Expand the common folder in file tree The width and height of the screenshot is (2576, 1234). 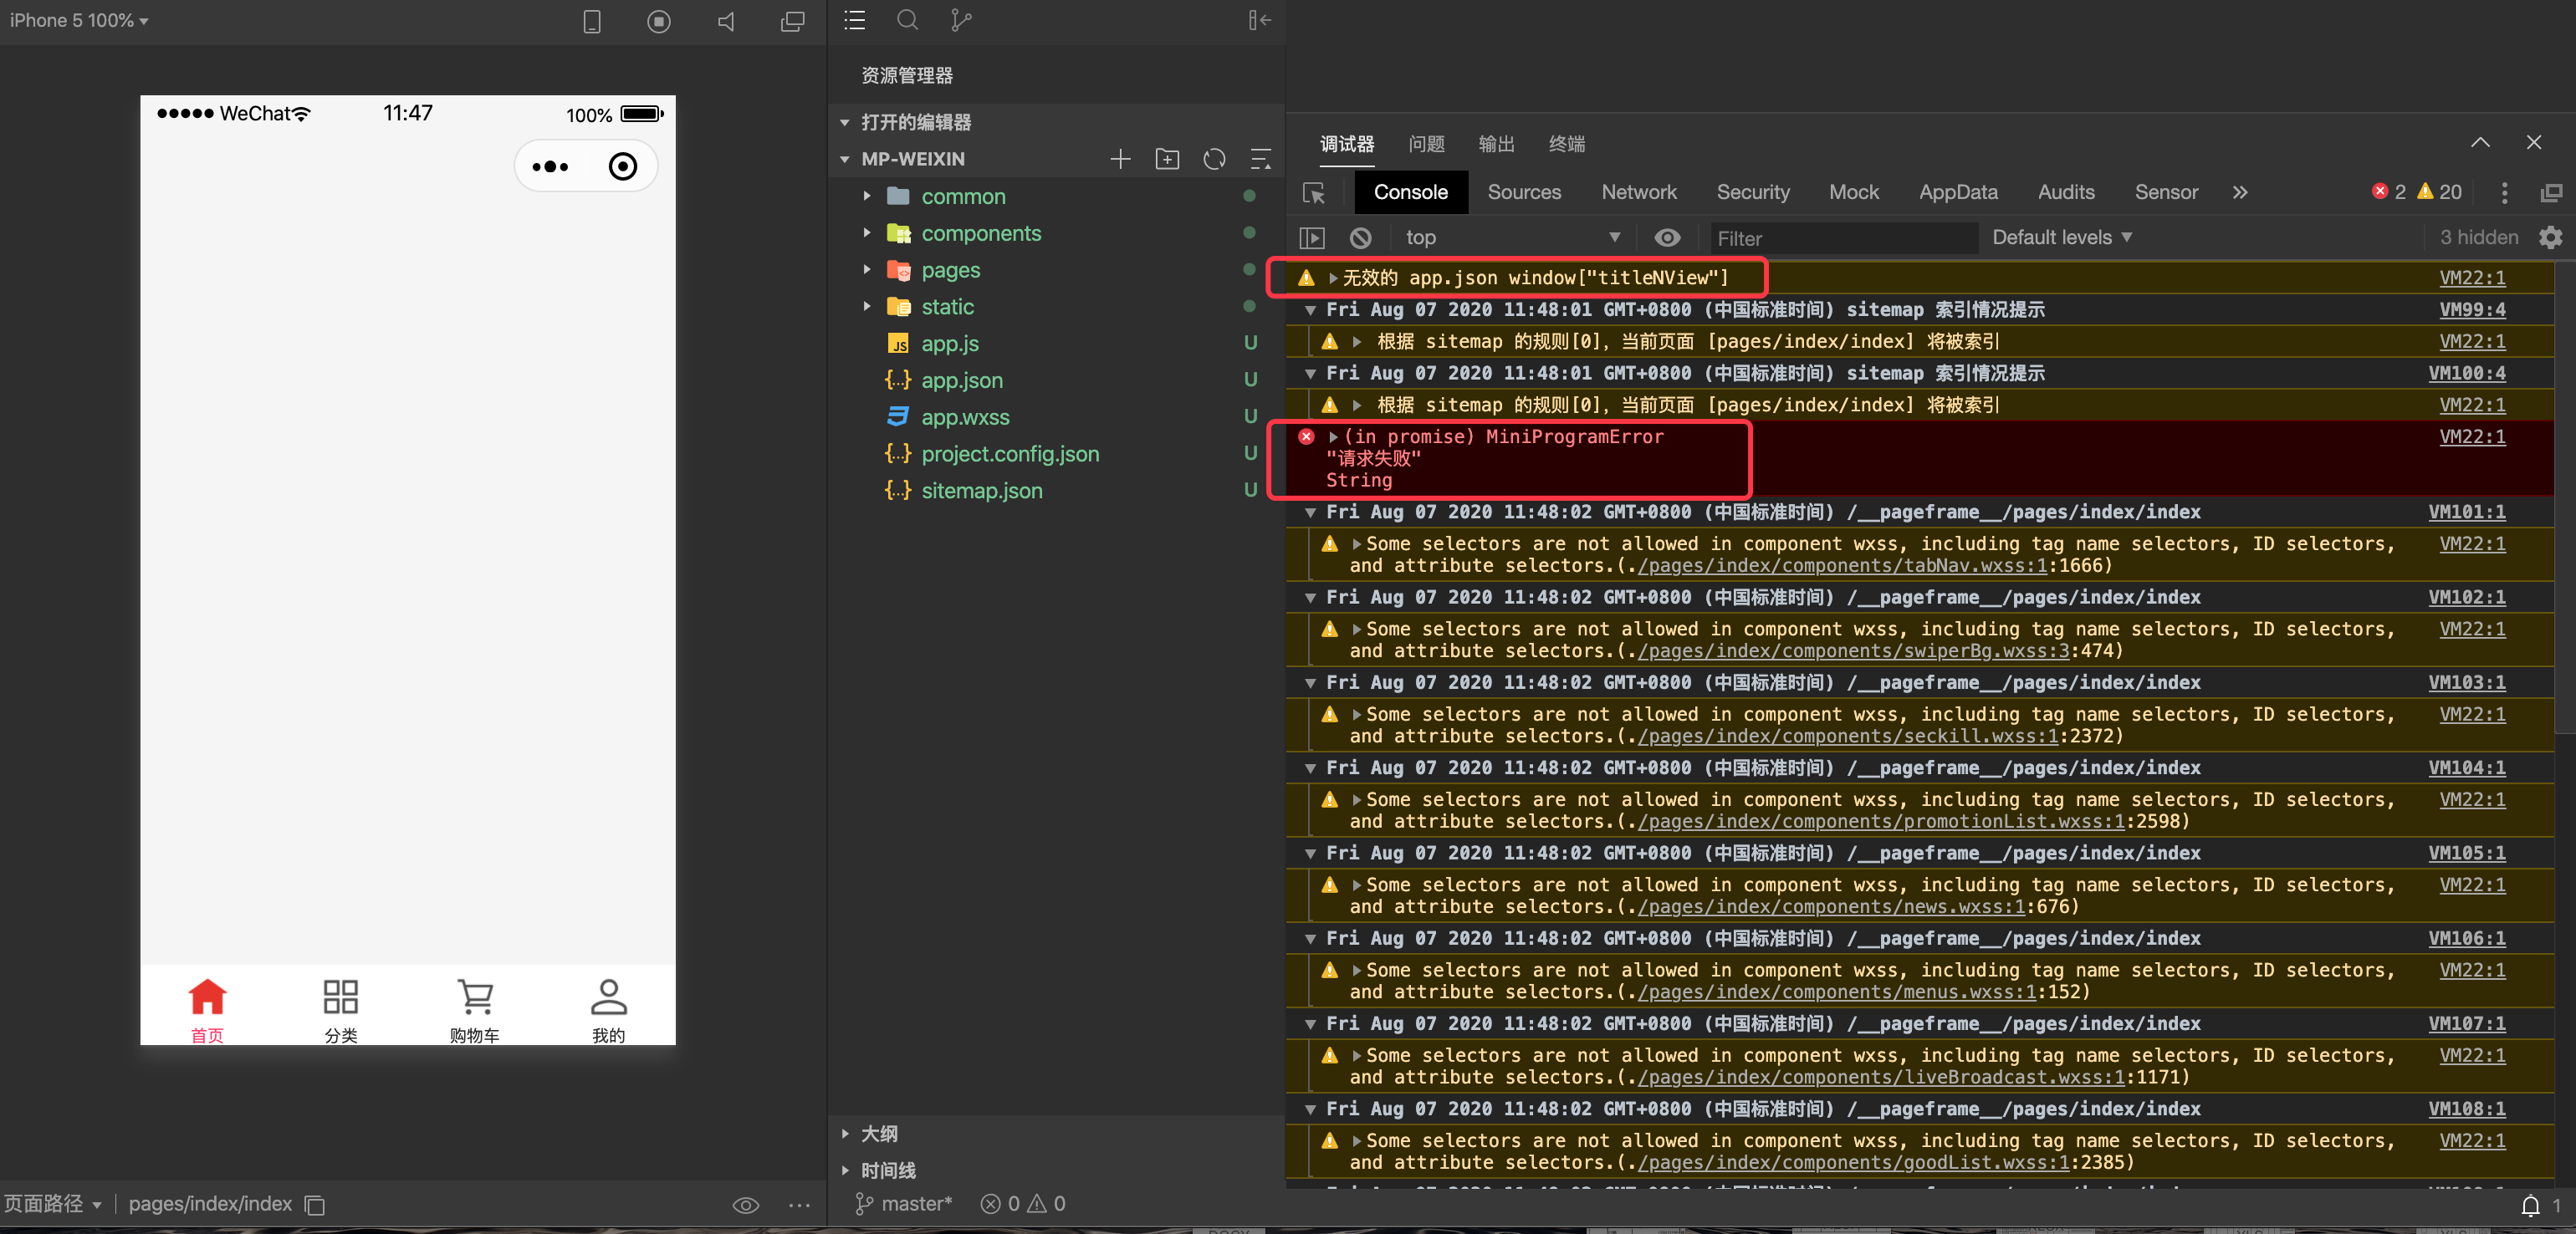tap(866, 196)
